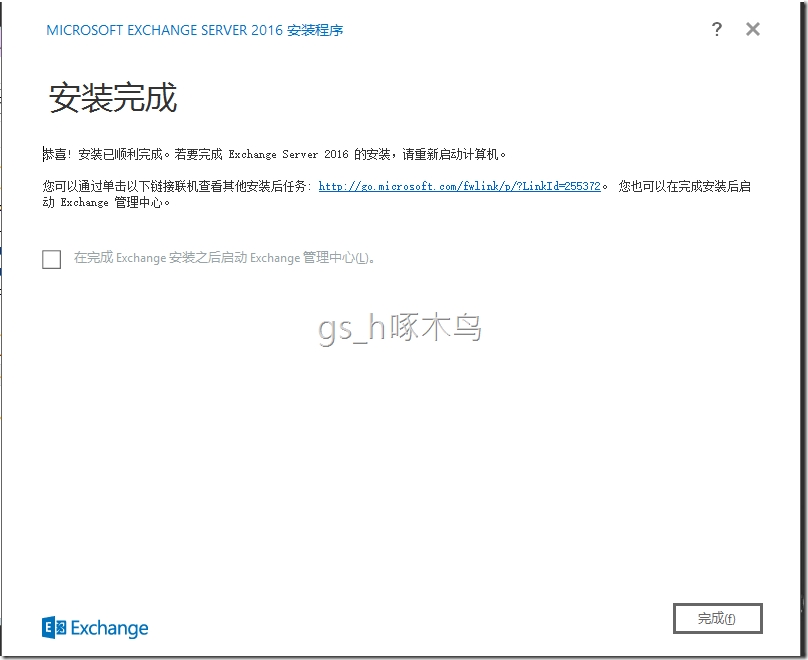
Task: Select the MICROSOFT EXCHANGE SERVER 2016 安装程序 label
Action: [x=194, y=30]
